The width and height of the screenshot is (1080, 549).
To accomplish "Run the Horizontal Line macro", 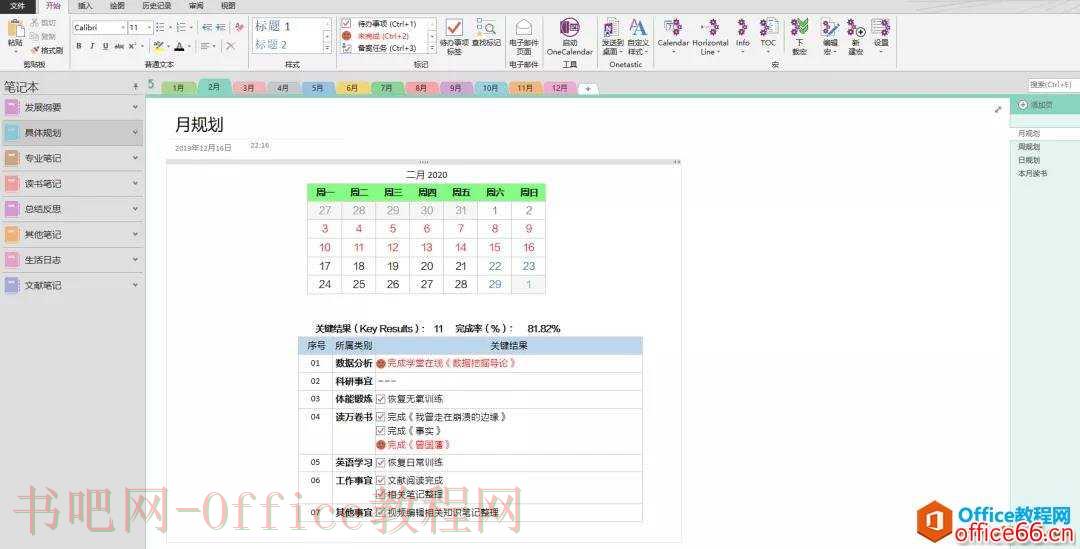I will click(710, 37).
